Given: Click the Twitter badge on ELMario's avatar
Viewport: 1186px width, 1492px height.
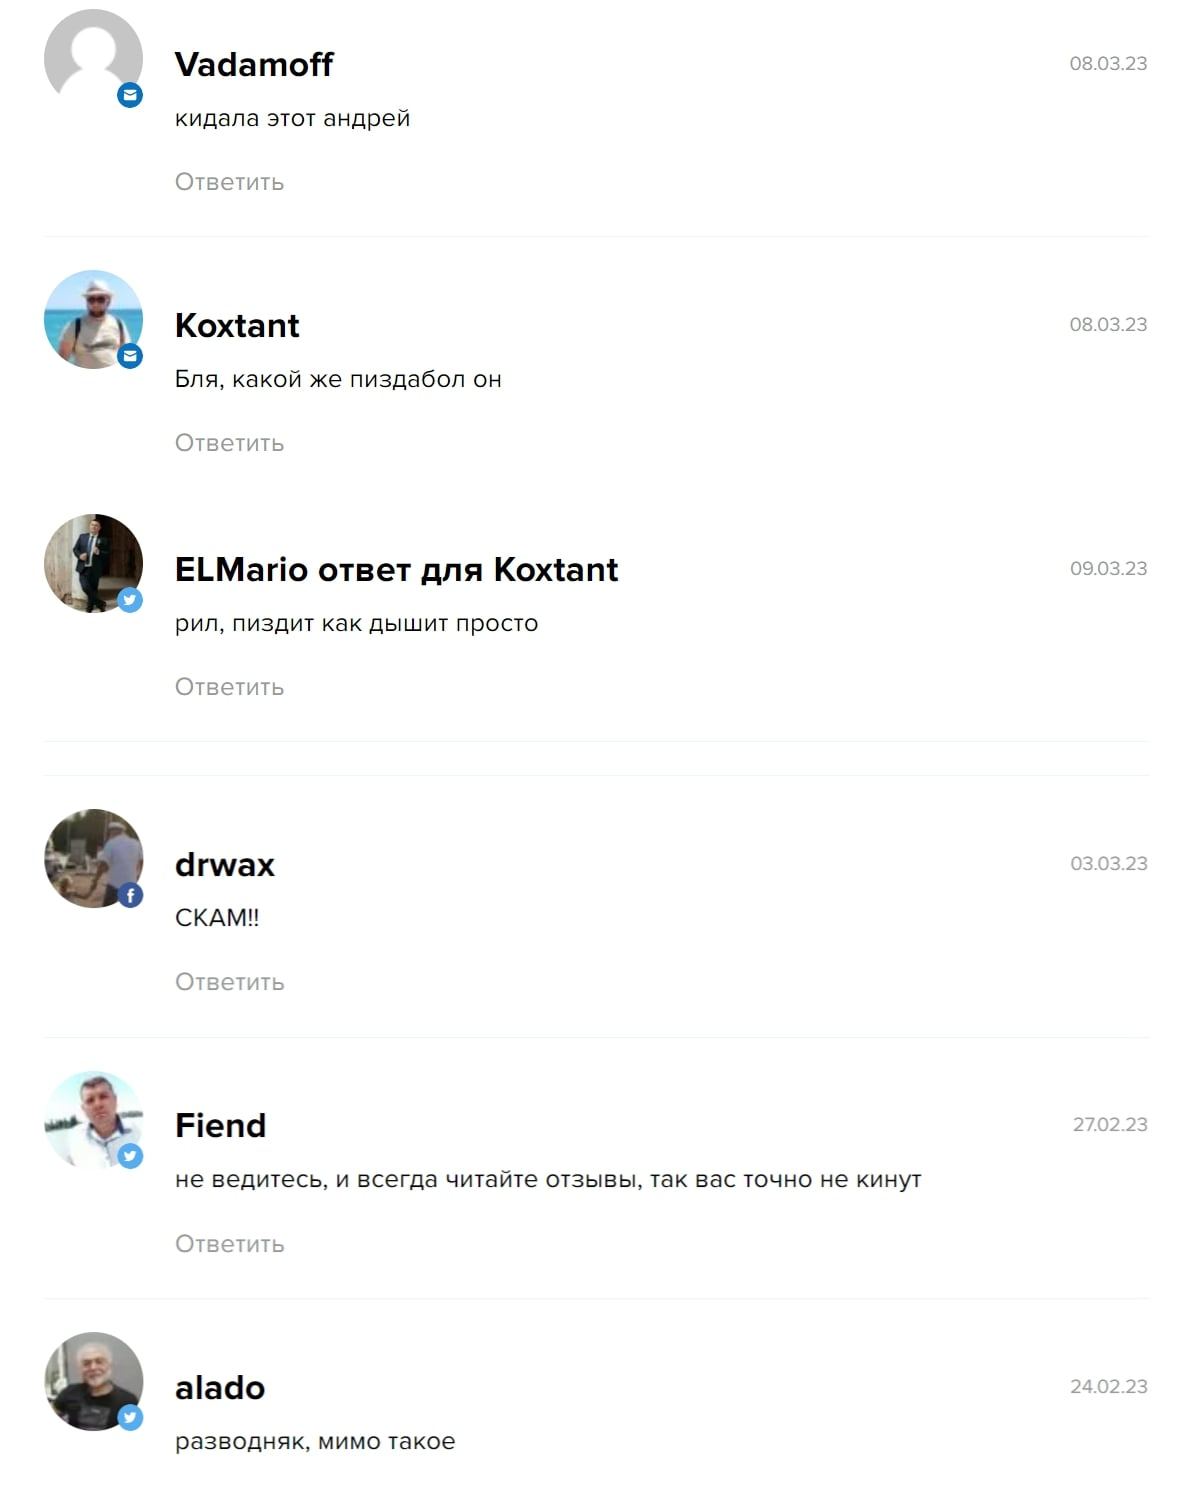Looking at the screenshot, I should pyautogui.click(x=130, y=600).
